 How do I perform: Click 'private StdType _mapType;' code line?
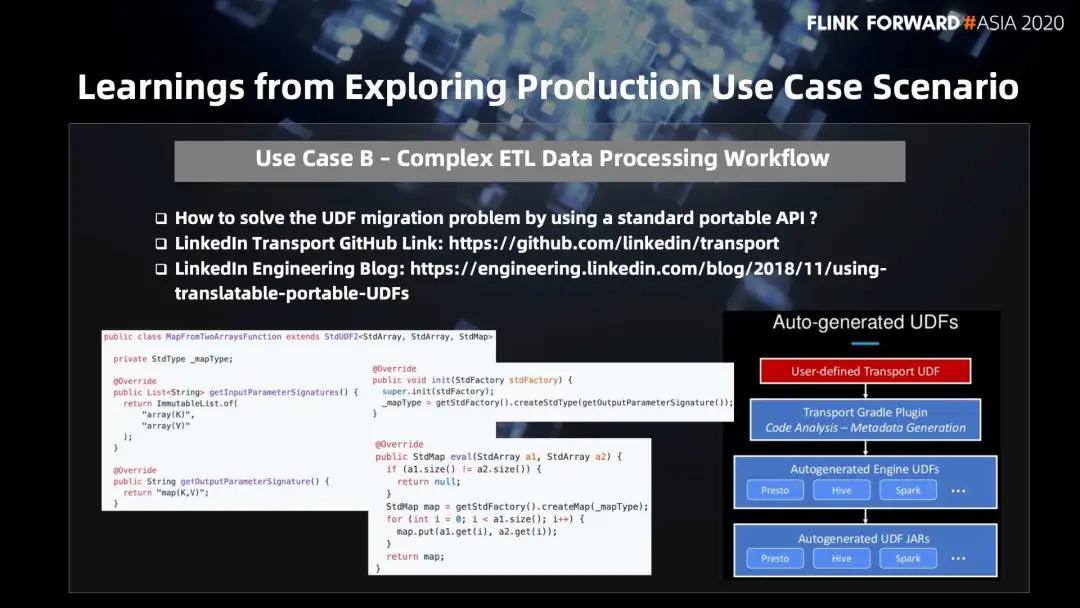[x=173, y=359]
